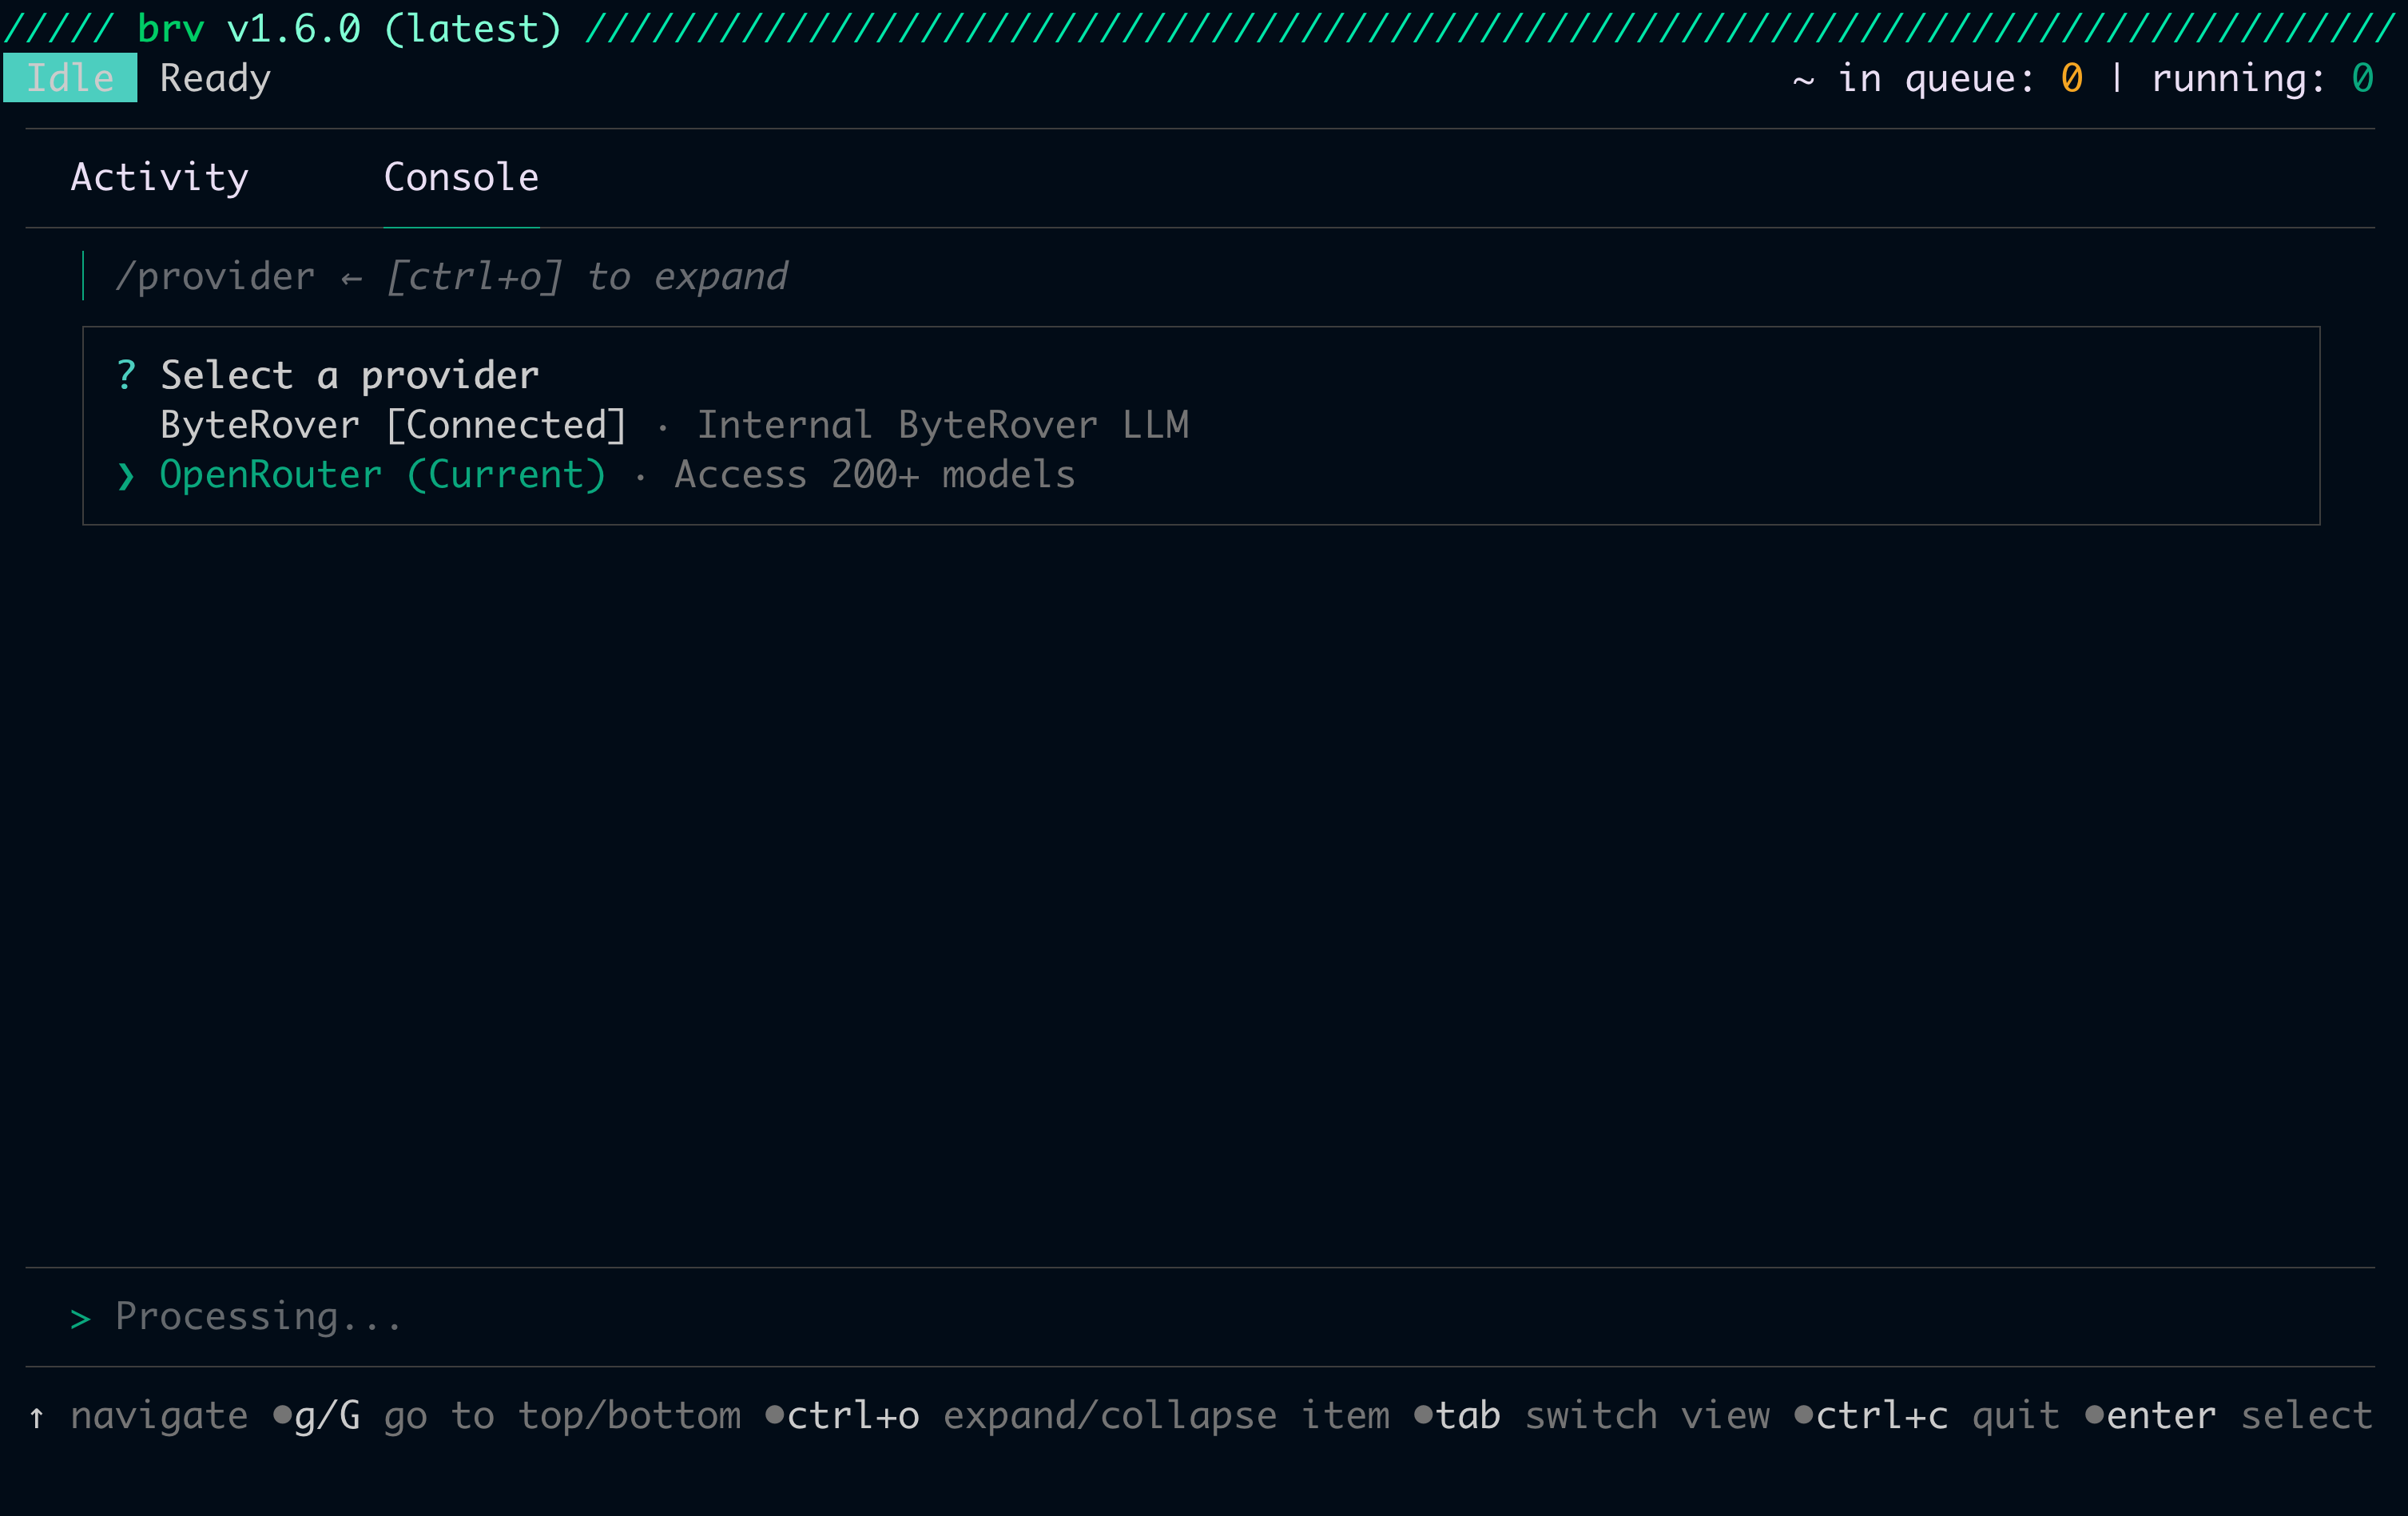Expand the collapsed /provider command entry
2408x1516 pixels.
point(215,277)
